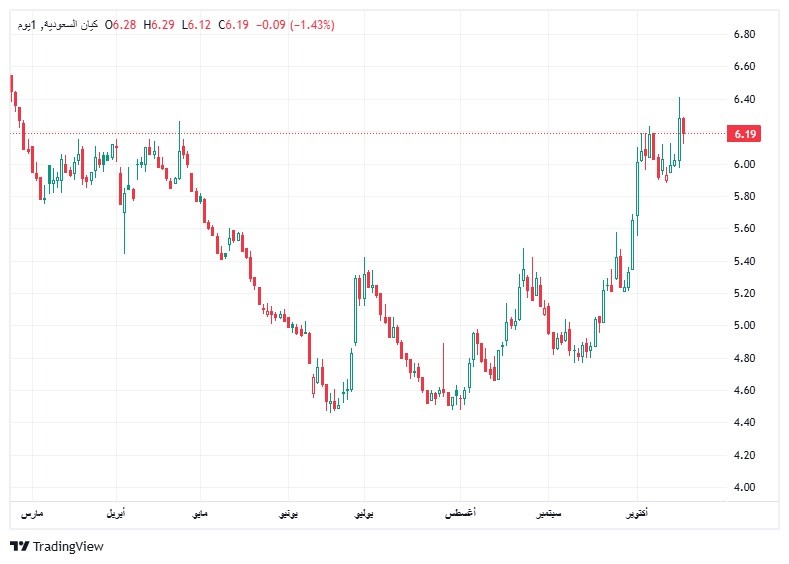Select the C6.19 close value
Screen dimensions: 789x564
(x=236, y=24)
